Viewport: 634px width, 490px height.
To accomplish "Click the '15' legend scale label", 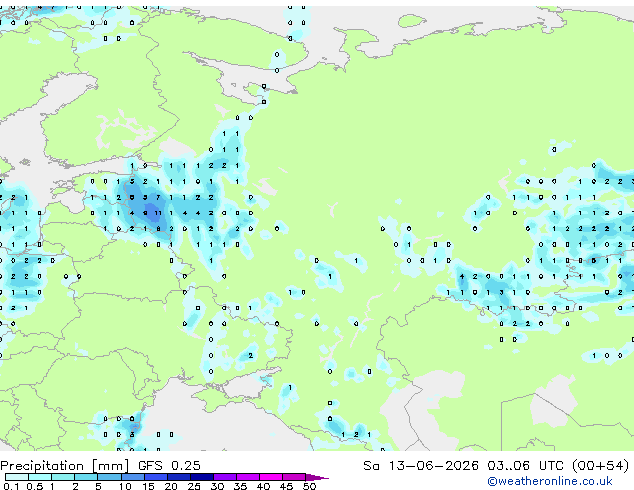I will pyautogui.click(x=148, y=486).
